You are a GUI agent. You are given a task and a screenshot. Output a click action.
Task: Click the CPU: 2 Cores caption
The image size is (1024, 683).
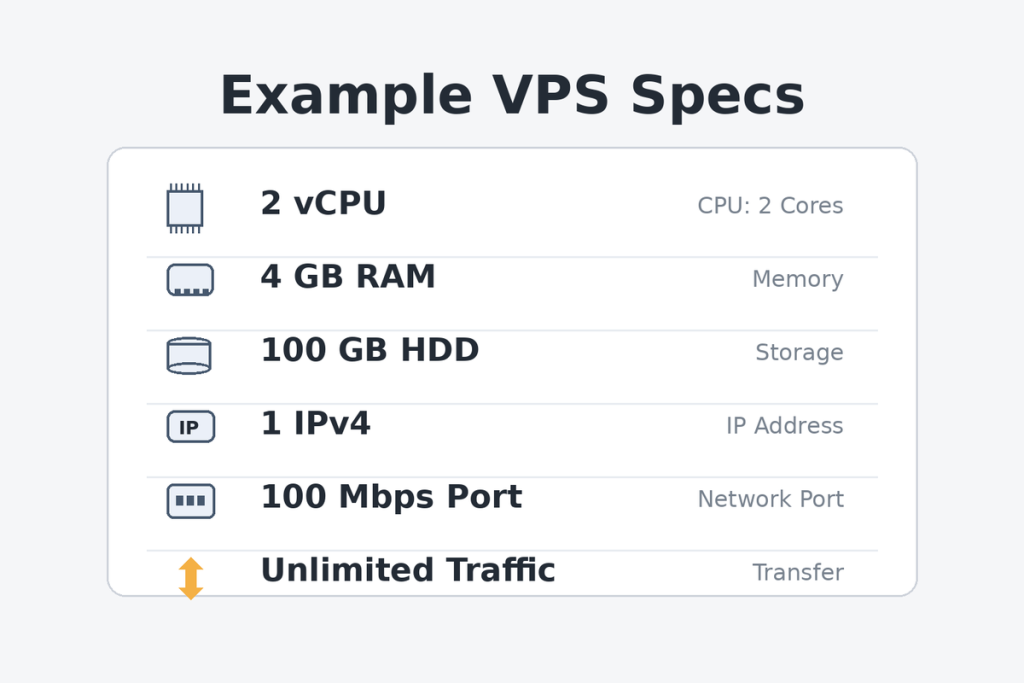click(x=770, y=206)
